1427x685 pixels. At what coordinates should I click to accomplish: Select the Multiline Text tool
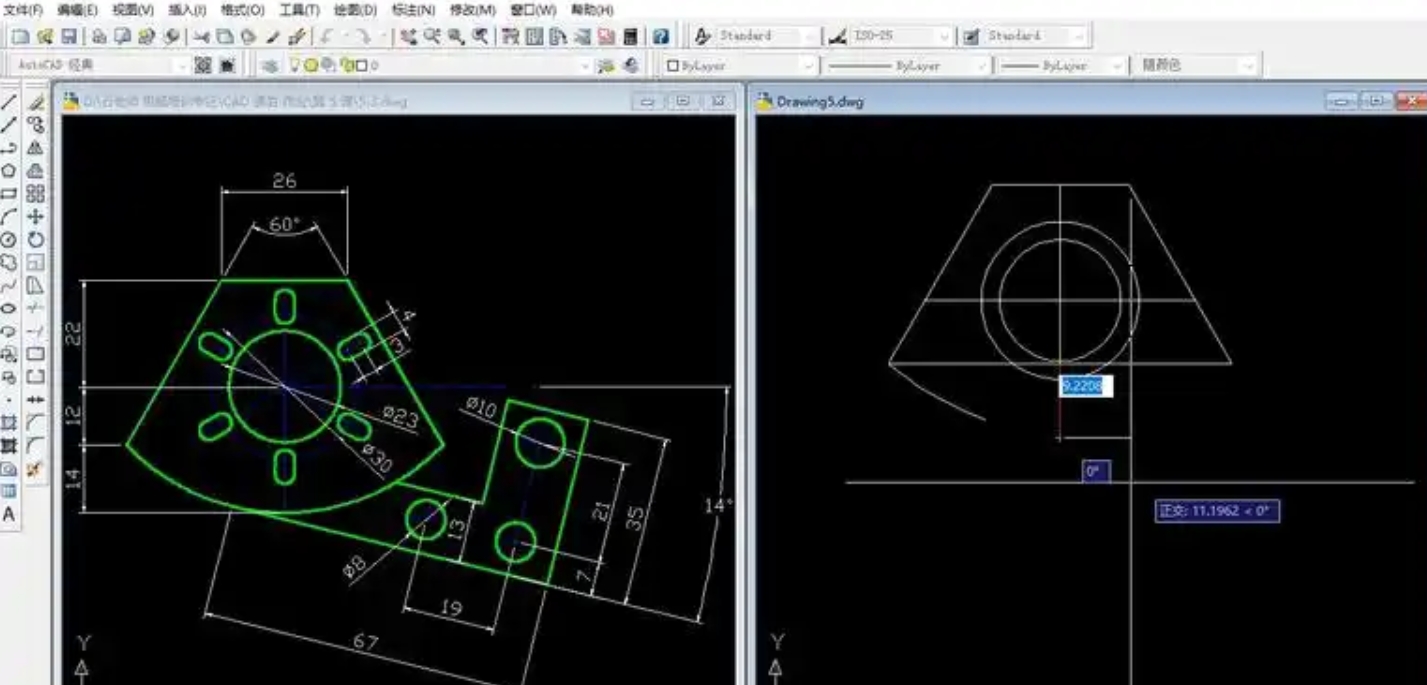[9, 515]
